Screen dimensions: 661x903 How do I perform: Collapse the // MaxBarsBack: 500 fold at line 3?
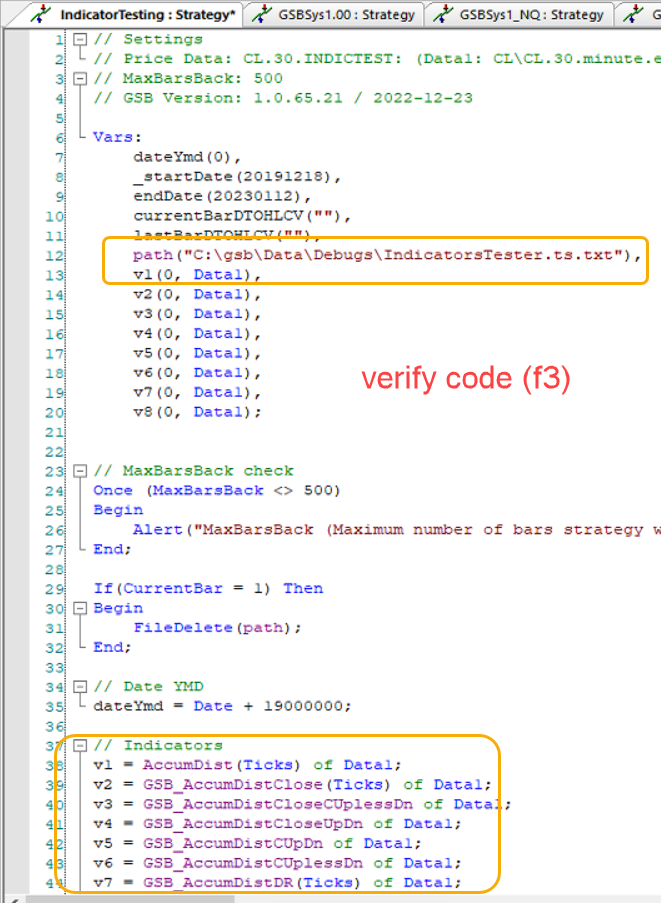80,79
